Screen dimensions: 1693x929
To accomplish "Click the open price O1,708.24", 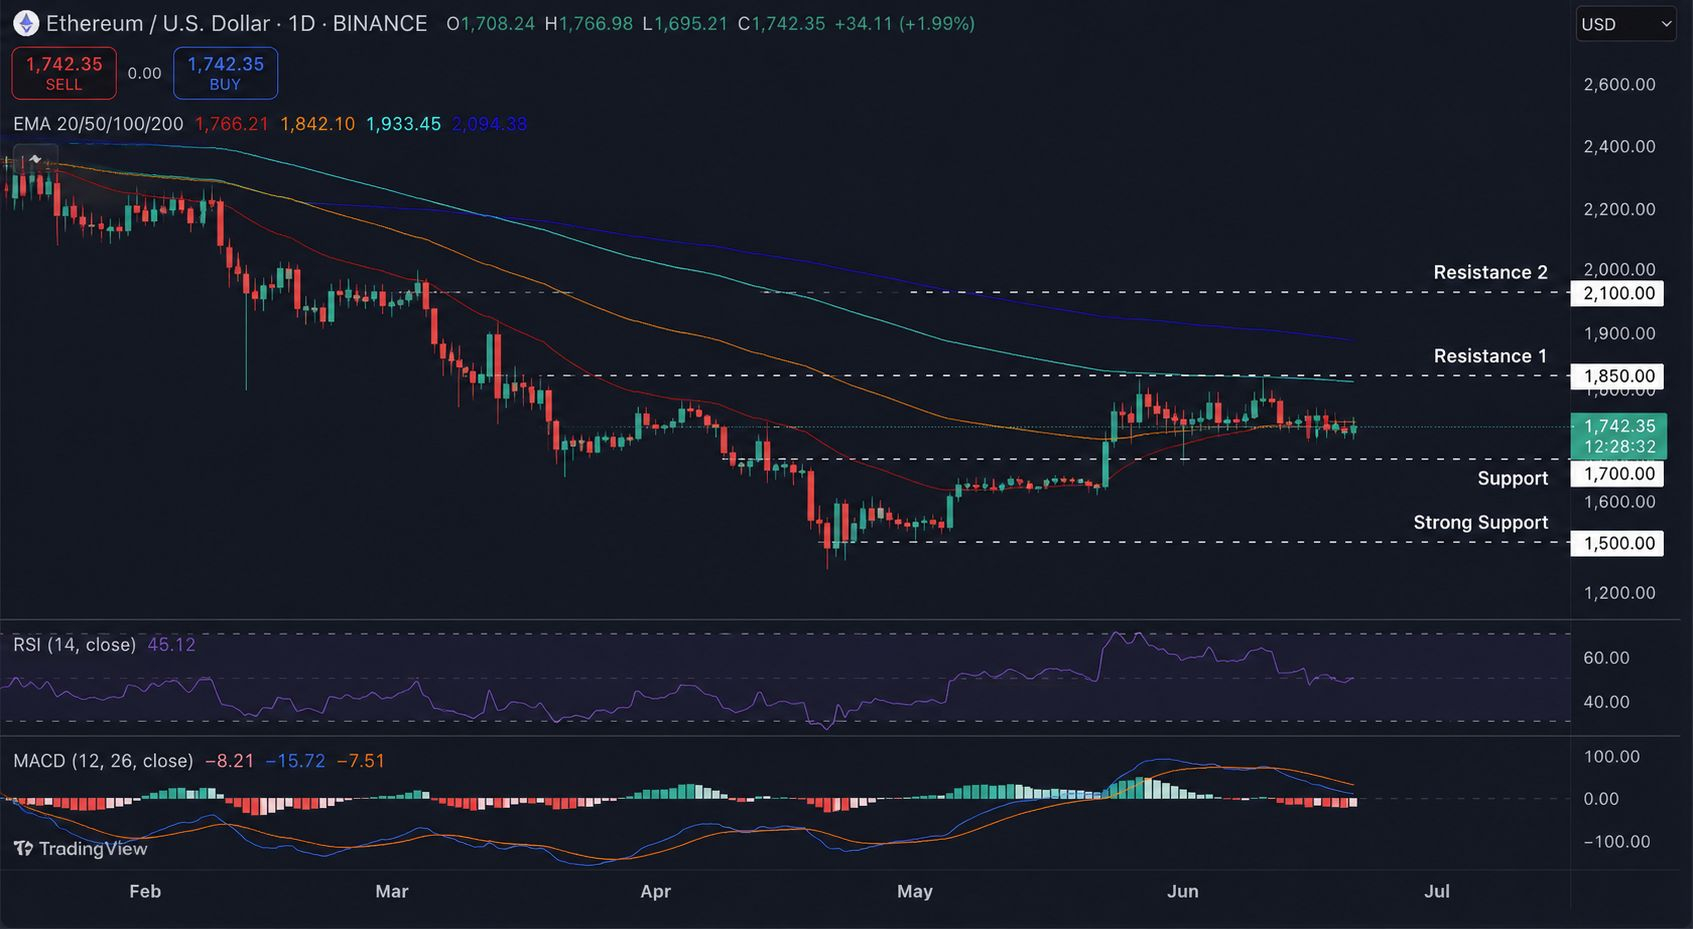I will (x=491, y=23).
